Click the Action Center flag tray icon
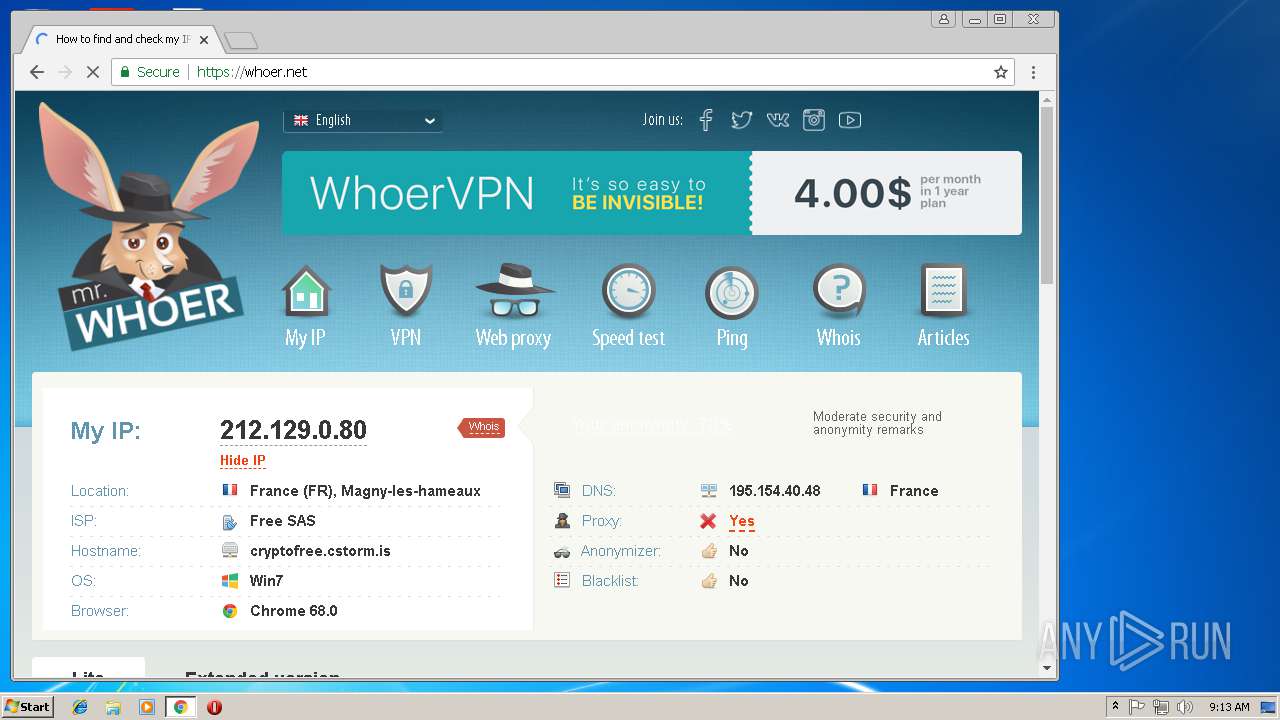This screenshot has height=720, width=1280. pos(1137,707)
